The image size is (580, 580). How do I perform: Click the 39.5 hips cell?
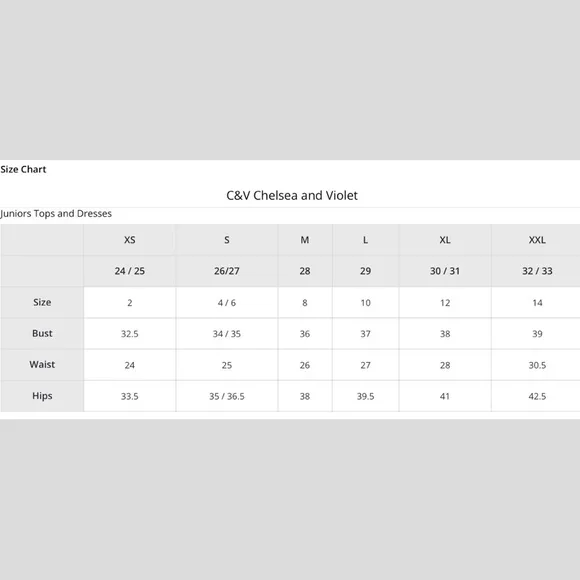tap(365, 396)
